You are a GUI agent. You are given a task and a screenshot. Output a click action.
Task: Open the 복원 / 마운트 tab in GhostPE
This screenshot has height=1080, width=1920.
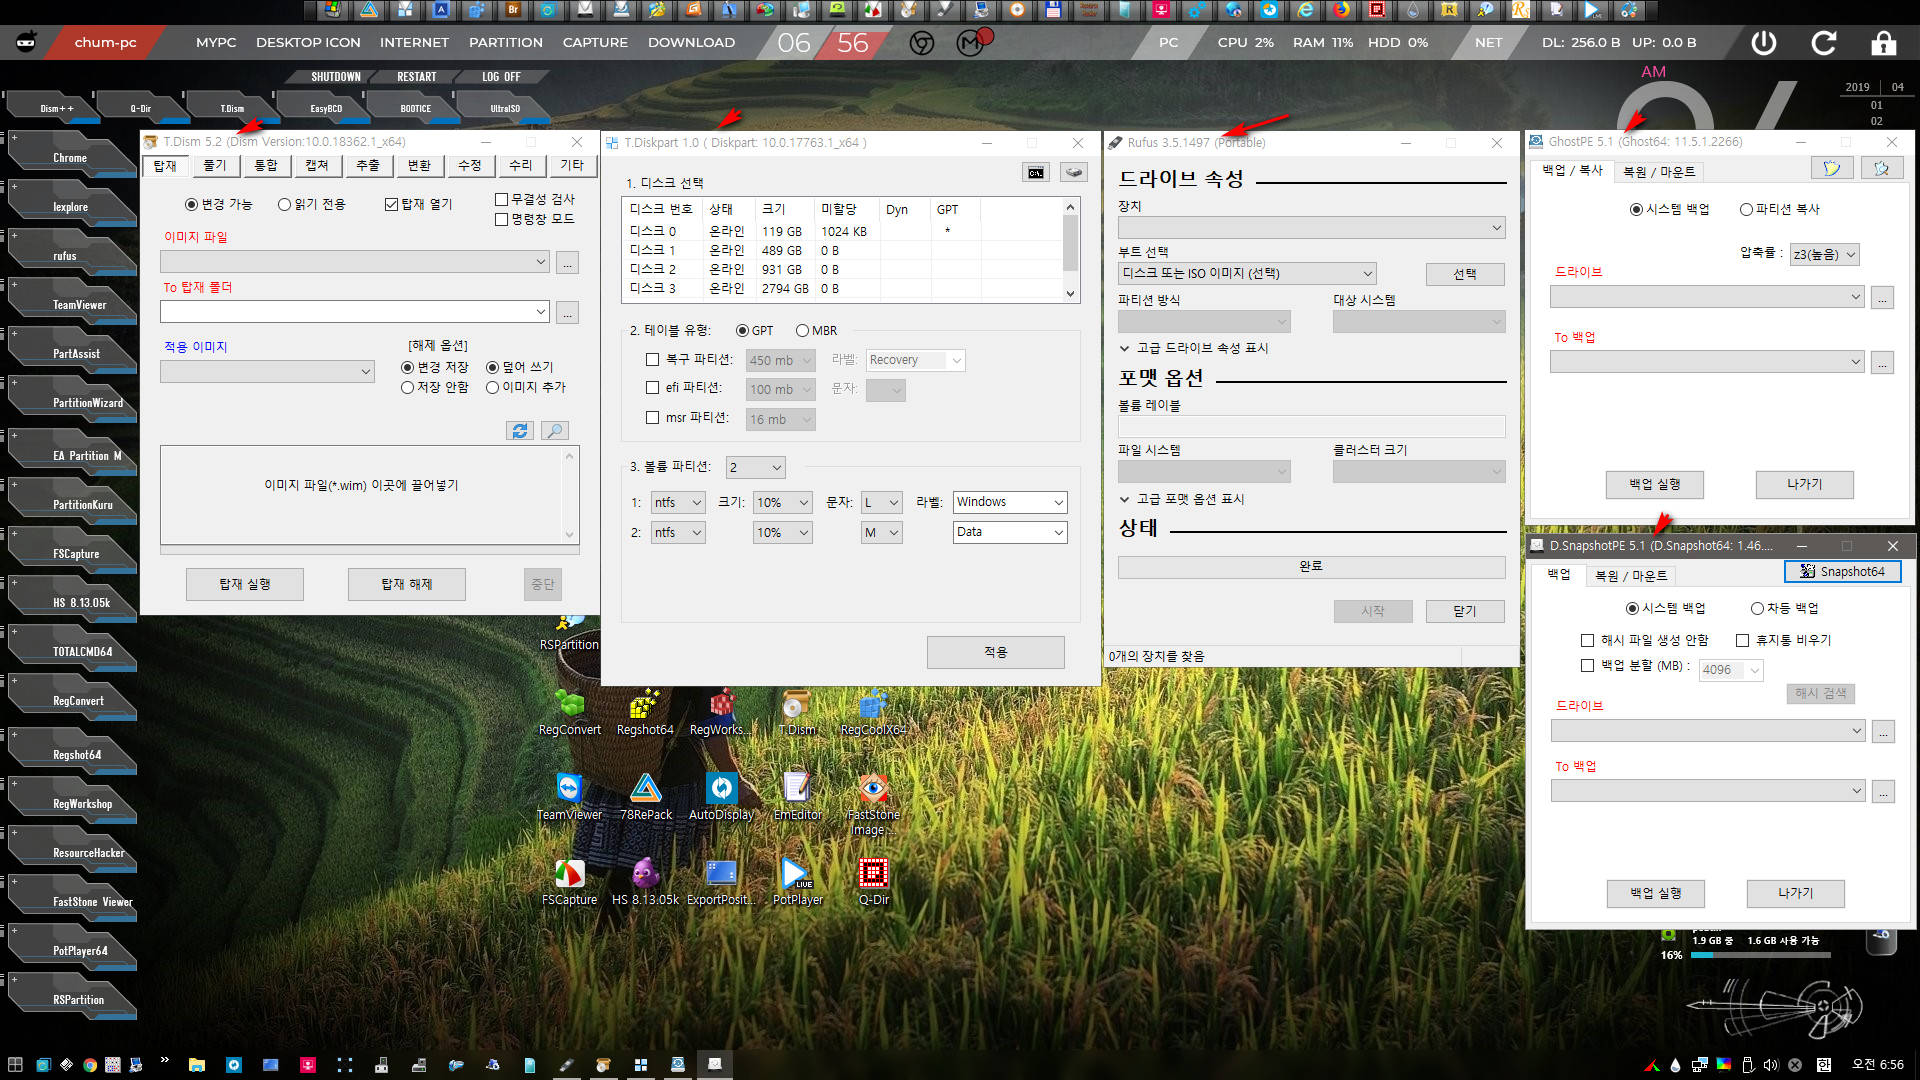[x=1659, y=172]
